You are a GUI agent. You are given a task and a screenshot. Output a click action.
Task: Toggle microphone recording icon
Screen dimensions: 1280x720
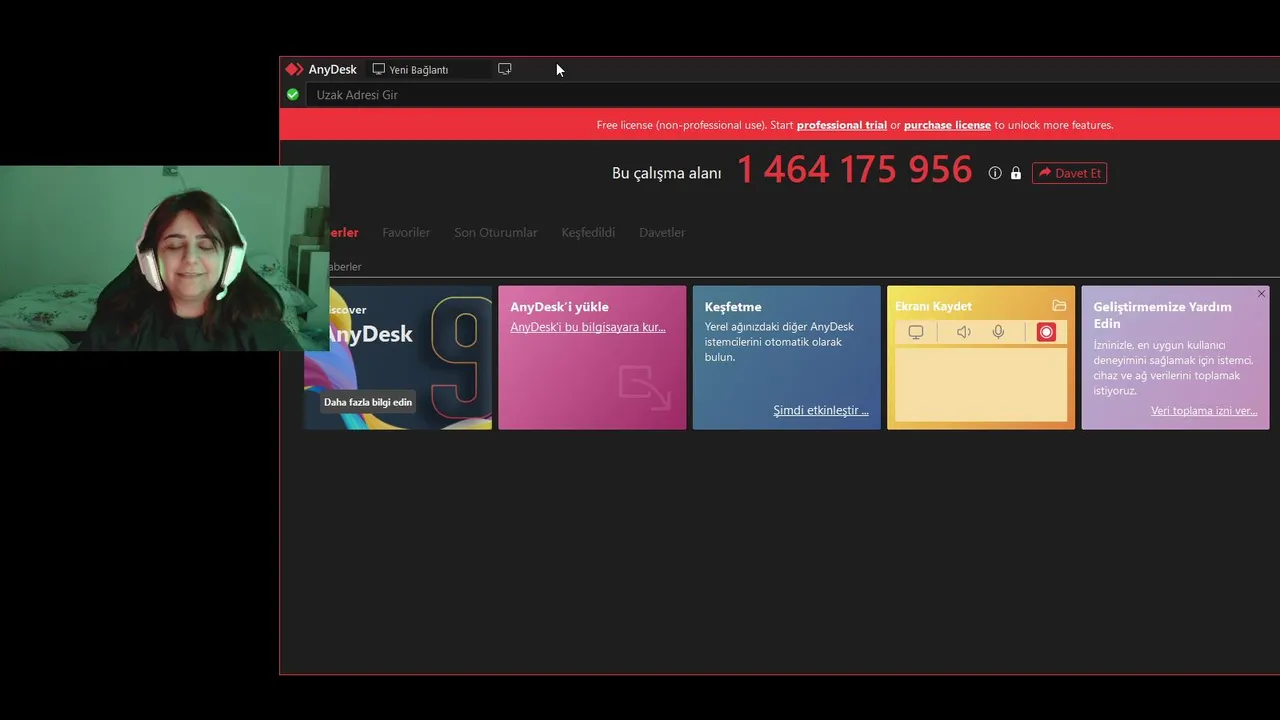(x=998, y=332)
